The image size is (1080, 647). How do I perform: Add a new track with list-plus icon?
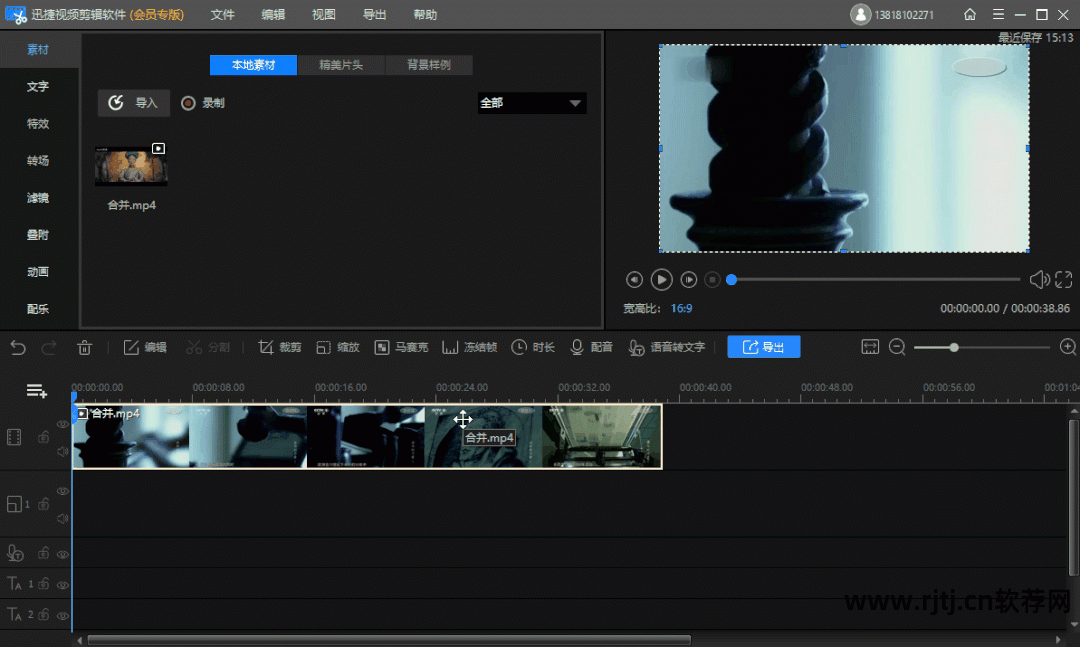[x=37, y=391]
